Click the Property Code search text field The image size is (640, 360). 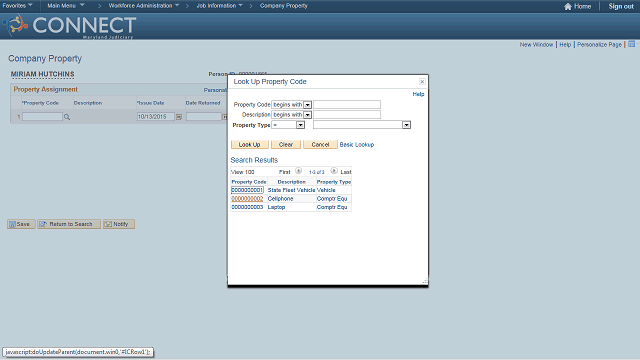(347, 104)
